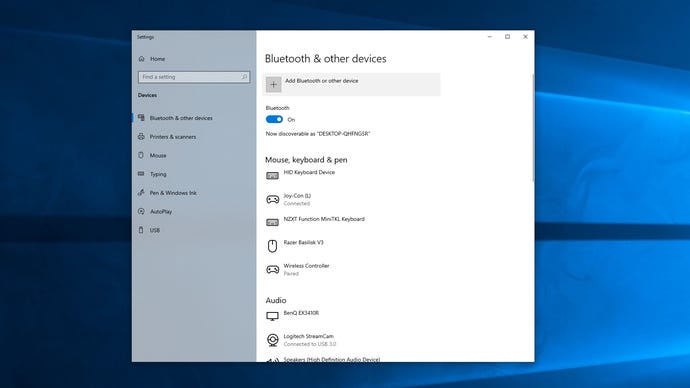
Task: Click the Wireless Controller gamepad icon
Action: (272, 269)
